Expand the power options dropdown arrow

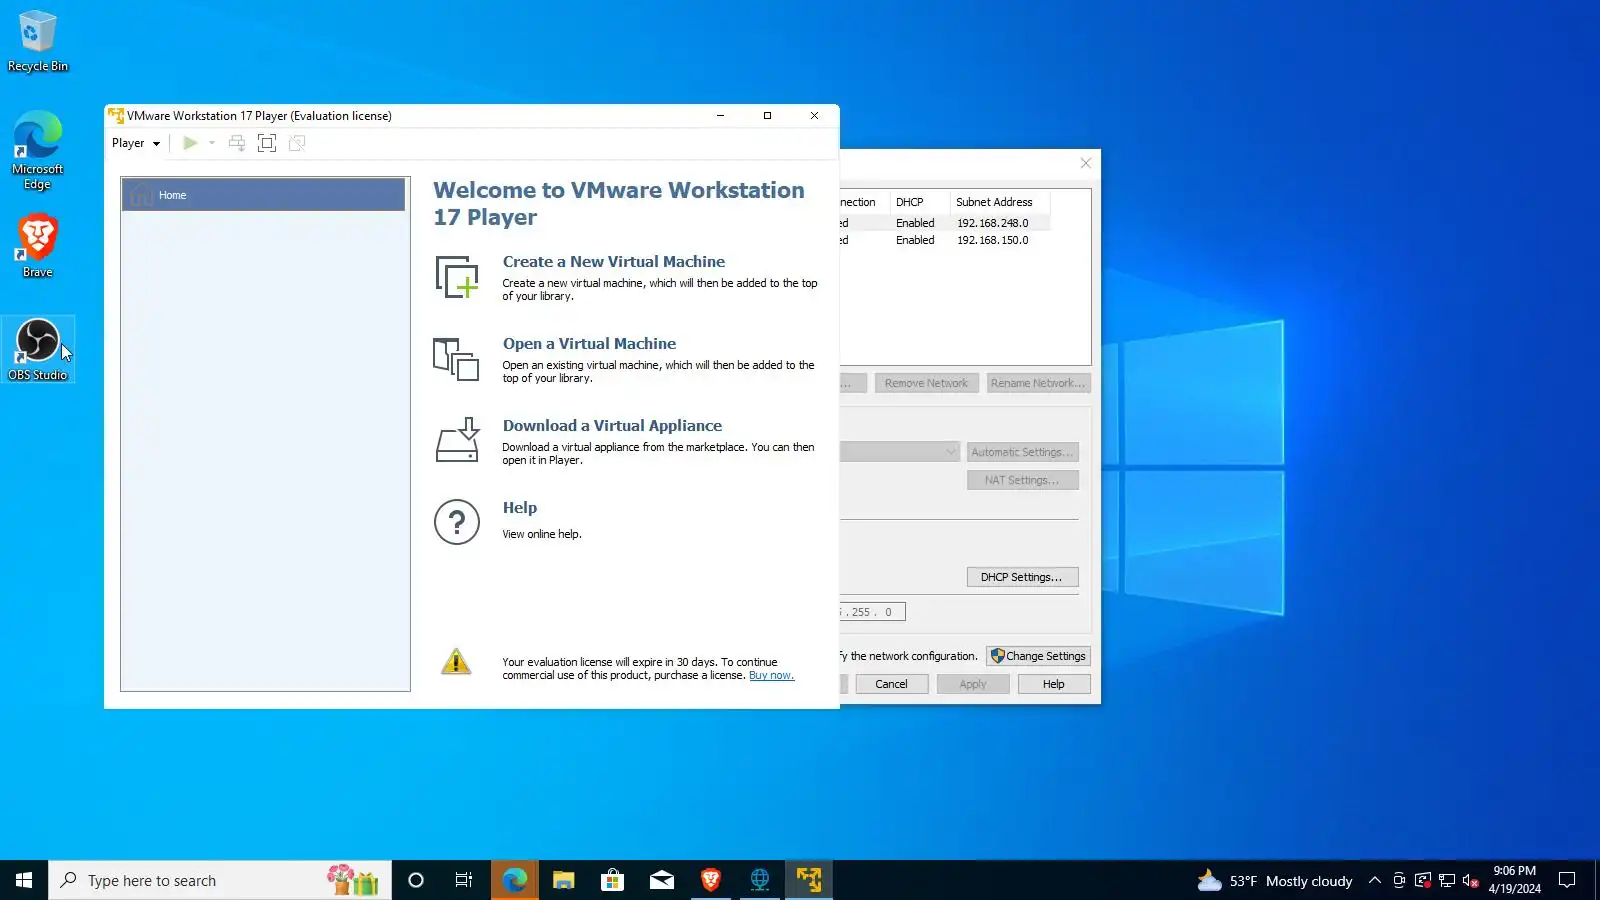212,143
